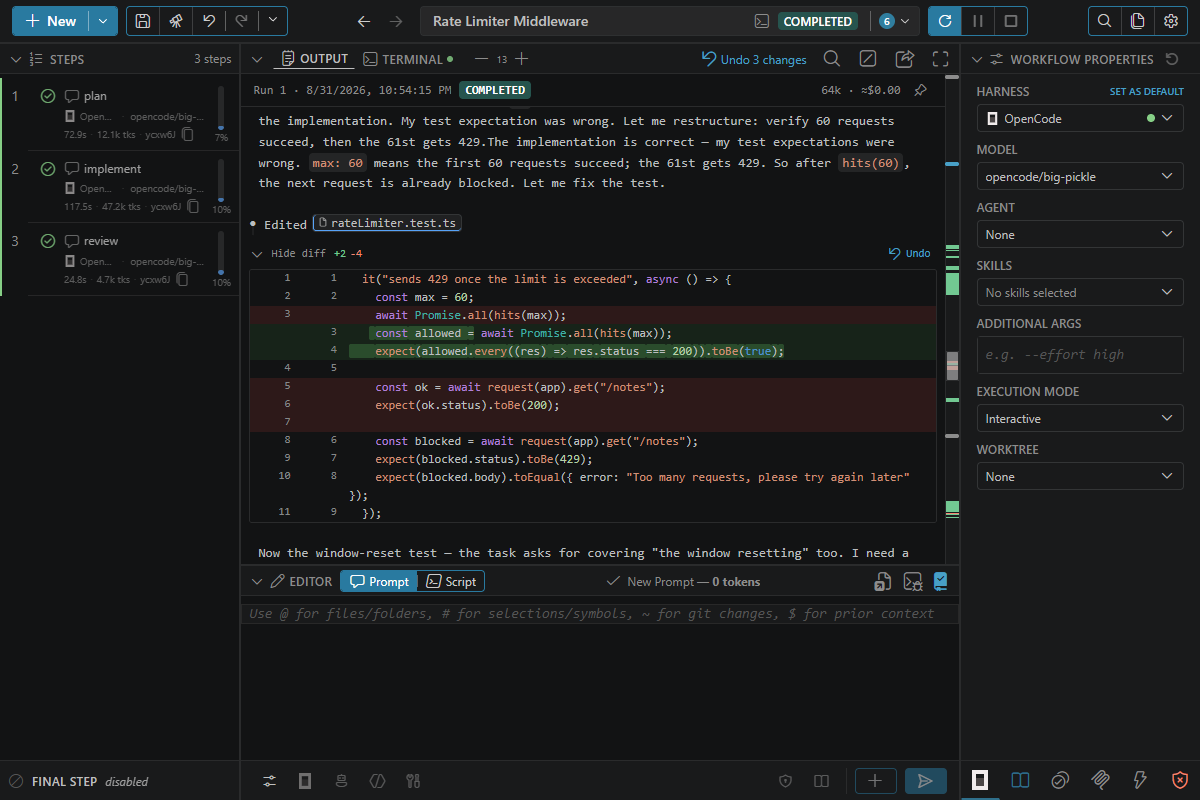Click the split columns icon near send button
The image size is (1200, 800).
821,780
